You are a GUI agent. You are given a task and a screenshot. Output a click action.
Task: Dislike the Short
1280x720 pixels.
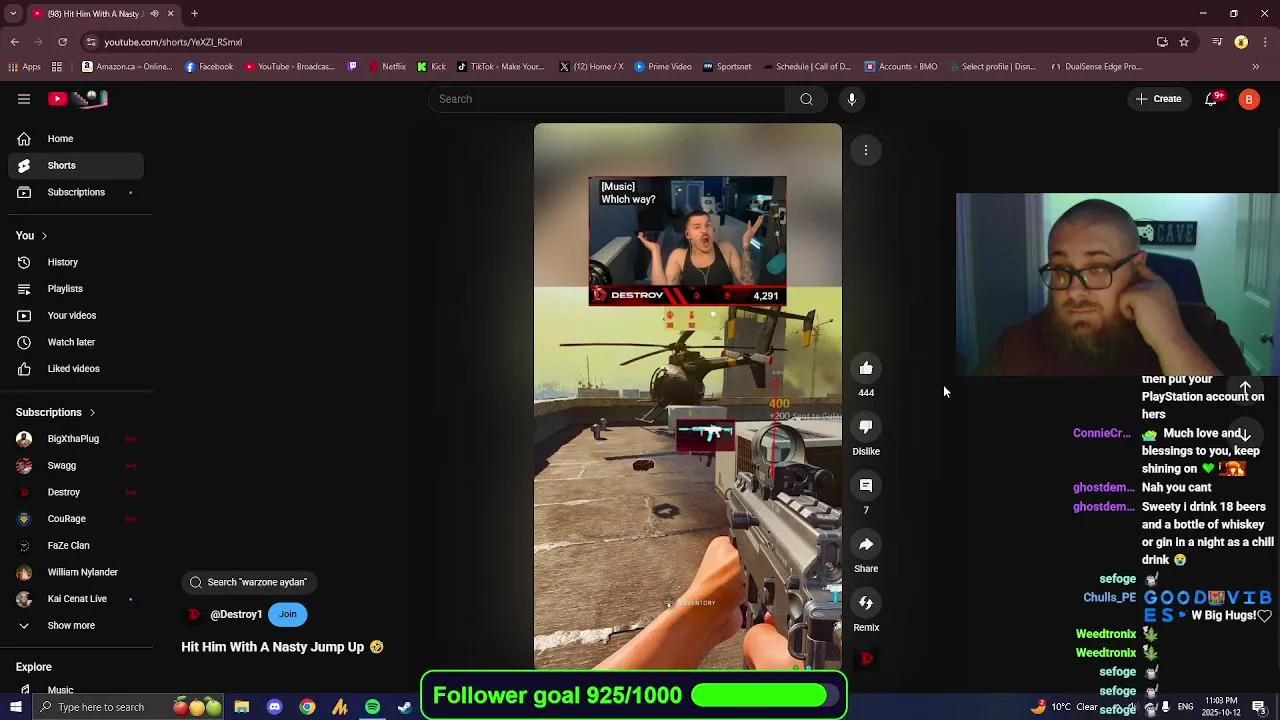click(x=866, y=427)
